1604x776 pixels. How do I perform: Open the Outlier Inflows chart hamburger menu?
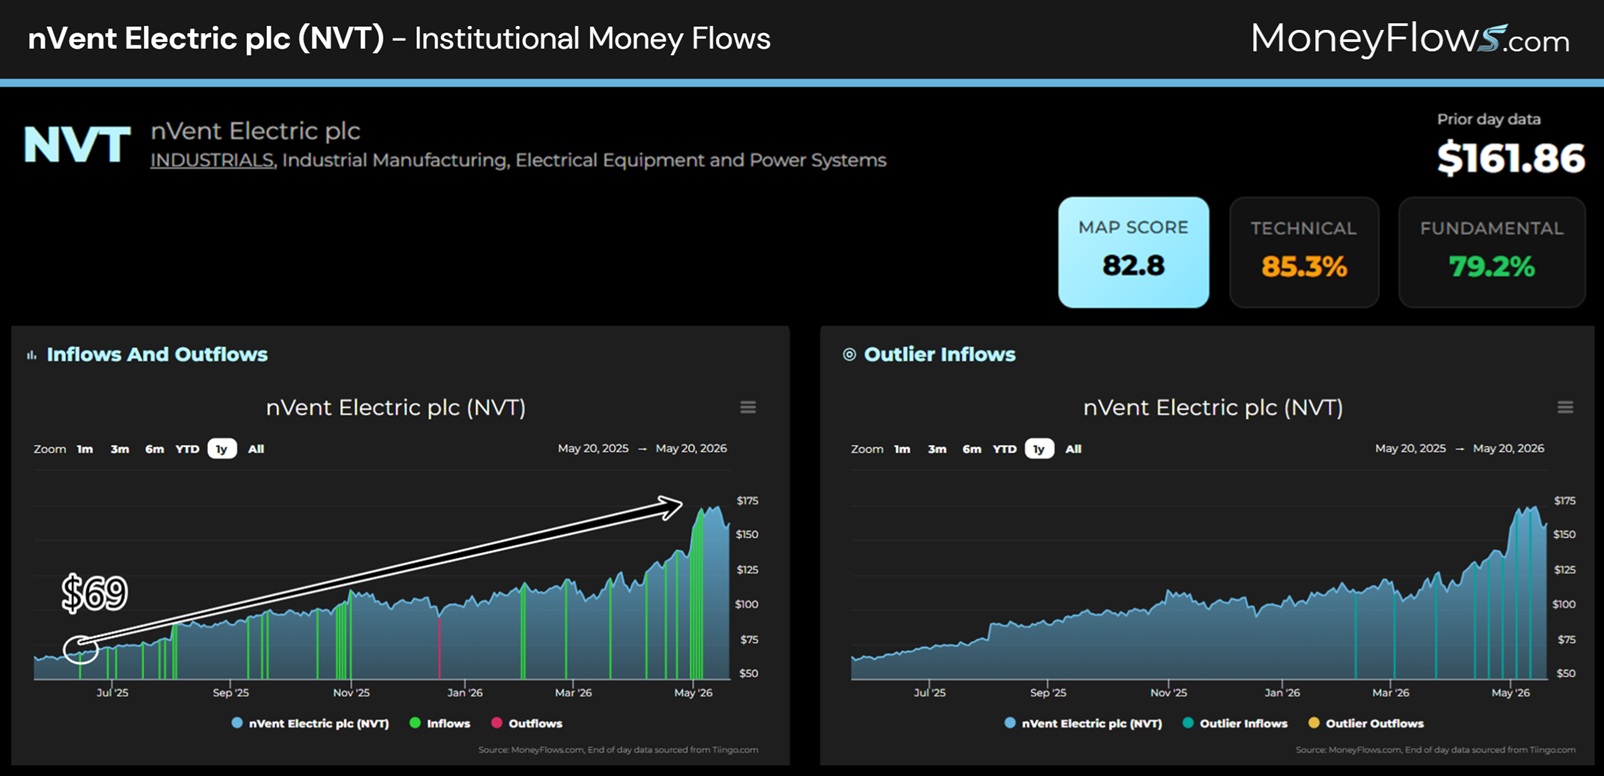pos(1565,407)
